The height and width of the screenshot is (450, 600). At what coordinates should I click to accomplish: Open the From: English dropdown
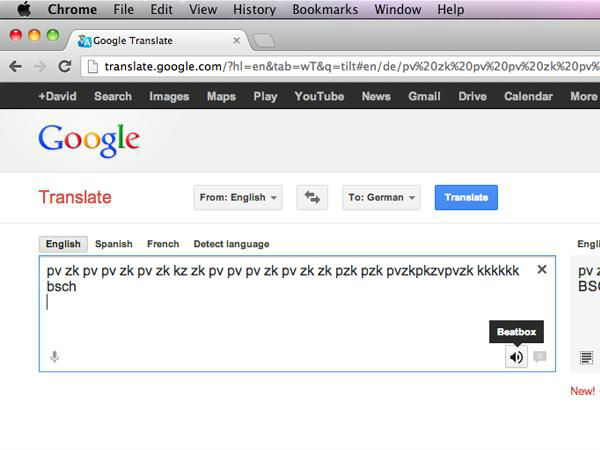coord(238,197)
